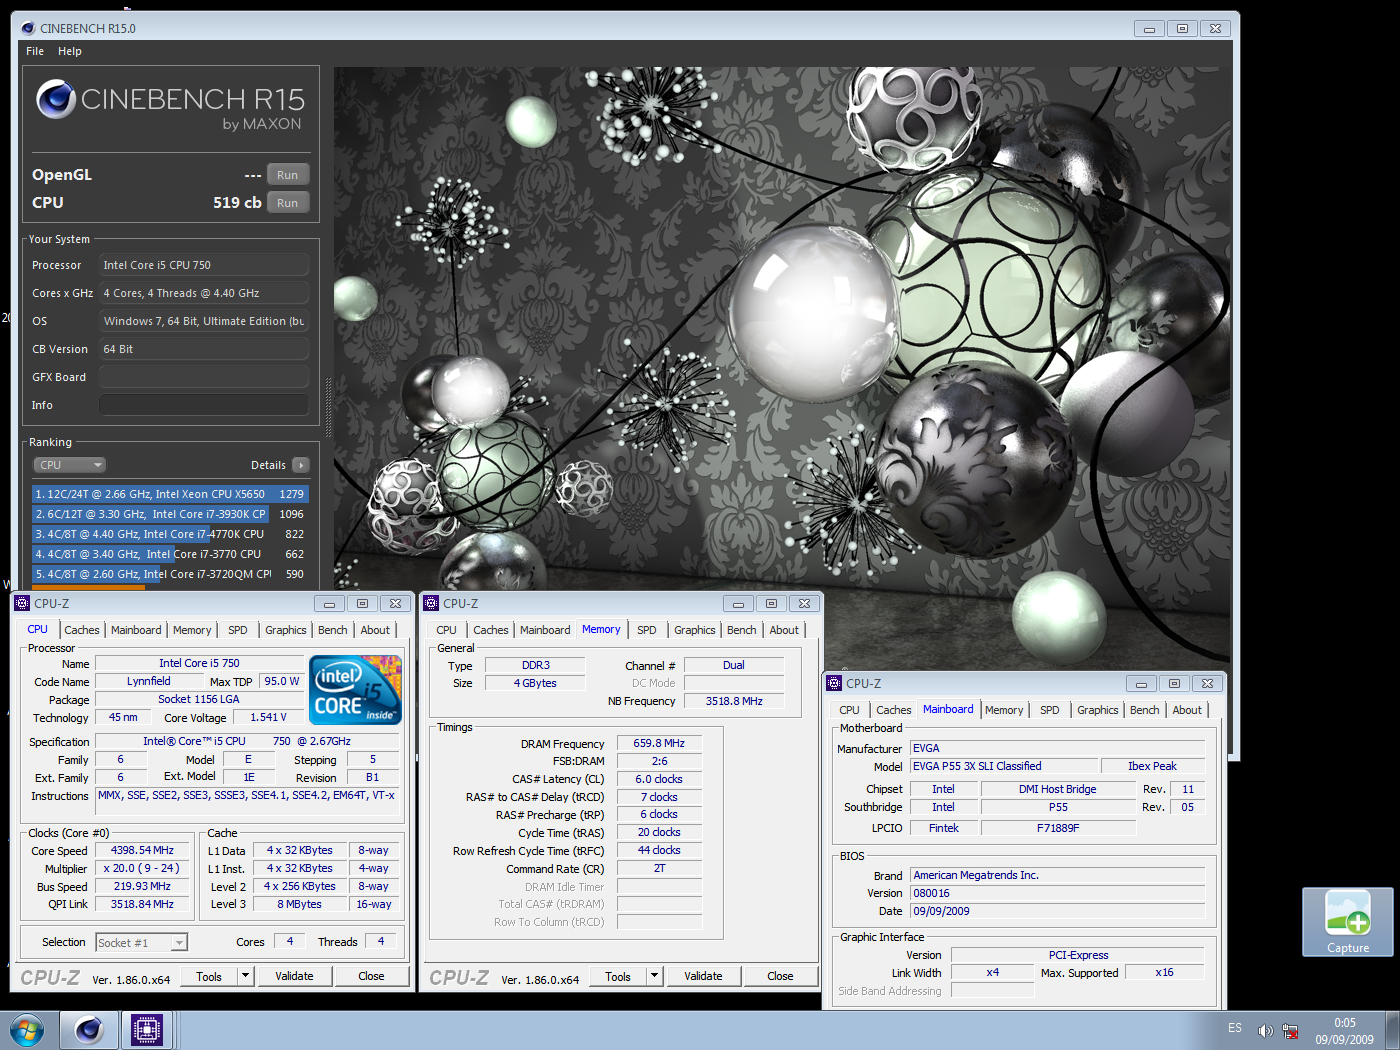The height and width of the screenshot is (1050, 1400).
Task: Click Tools button in CPU-Z Memory window
Action: (x=618, y=976)
